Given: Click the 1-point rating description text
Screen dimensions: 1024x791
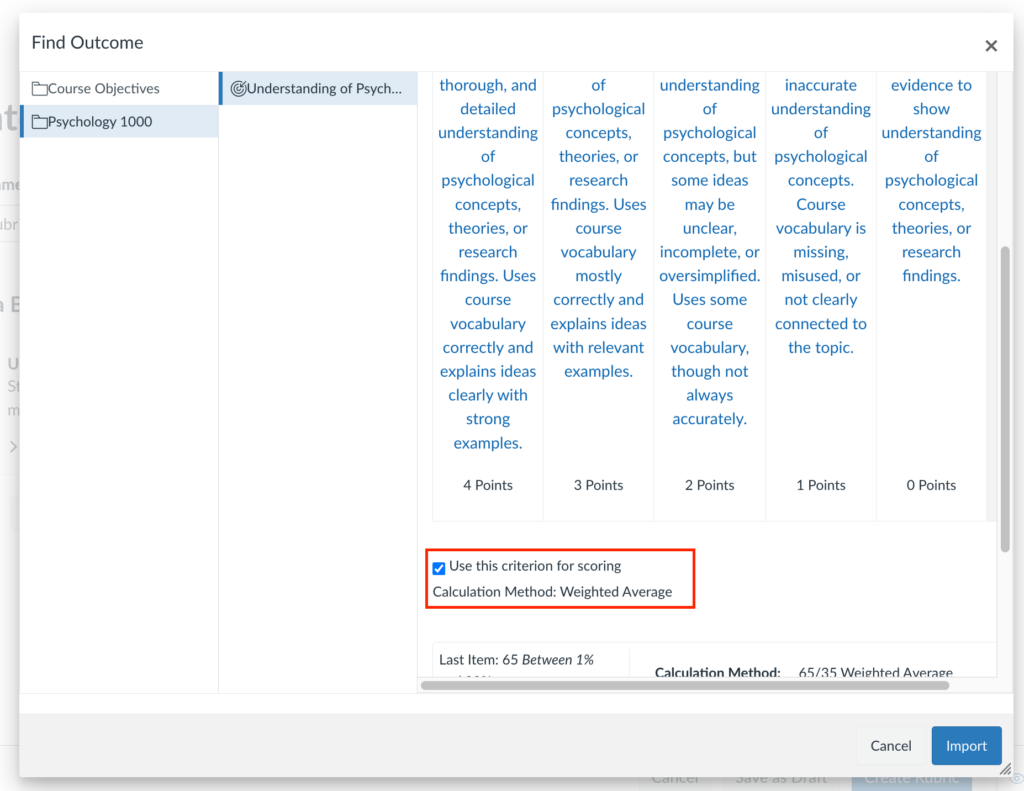Looking at the screenshot, I should 820,216.
